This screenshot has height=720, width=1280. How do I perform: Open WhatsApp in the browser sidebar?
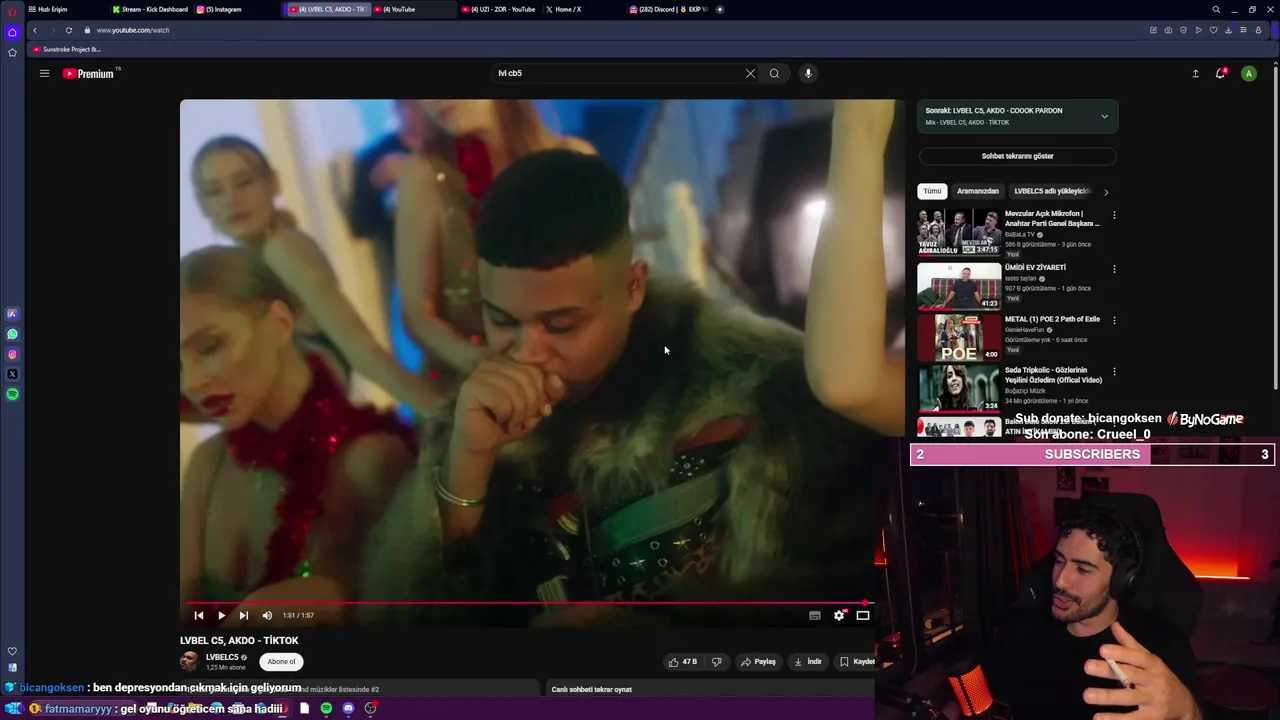(x=12, y=334)
